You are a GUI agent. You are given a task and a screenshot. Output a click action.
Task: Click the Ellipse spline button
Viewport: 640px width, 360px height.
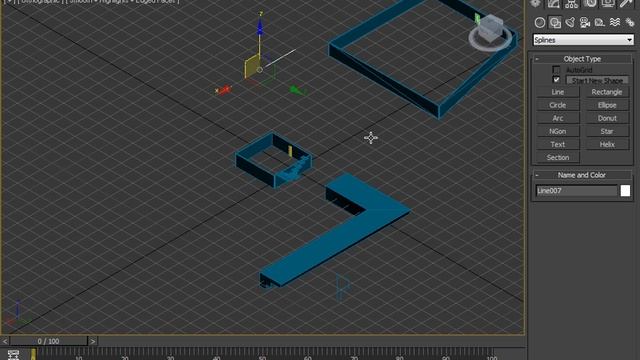(607, 105)
